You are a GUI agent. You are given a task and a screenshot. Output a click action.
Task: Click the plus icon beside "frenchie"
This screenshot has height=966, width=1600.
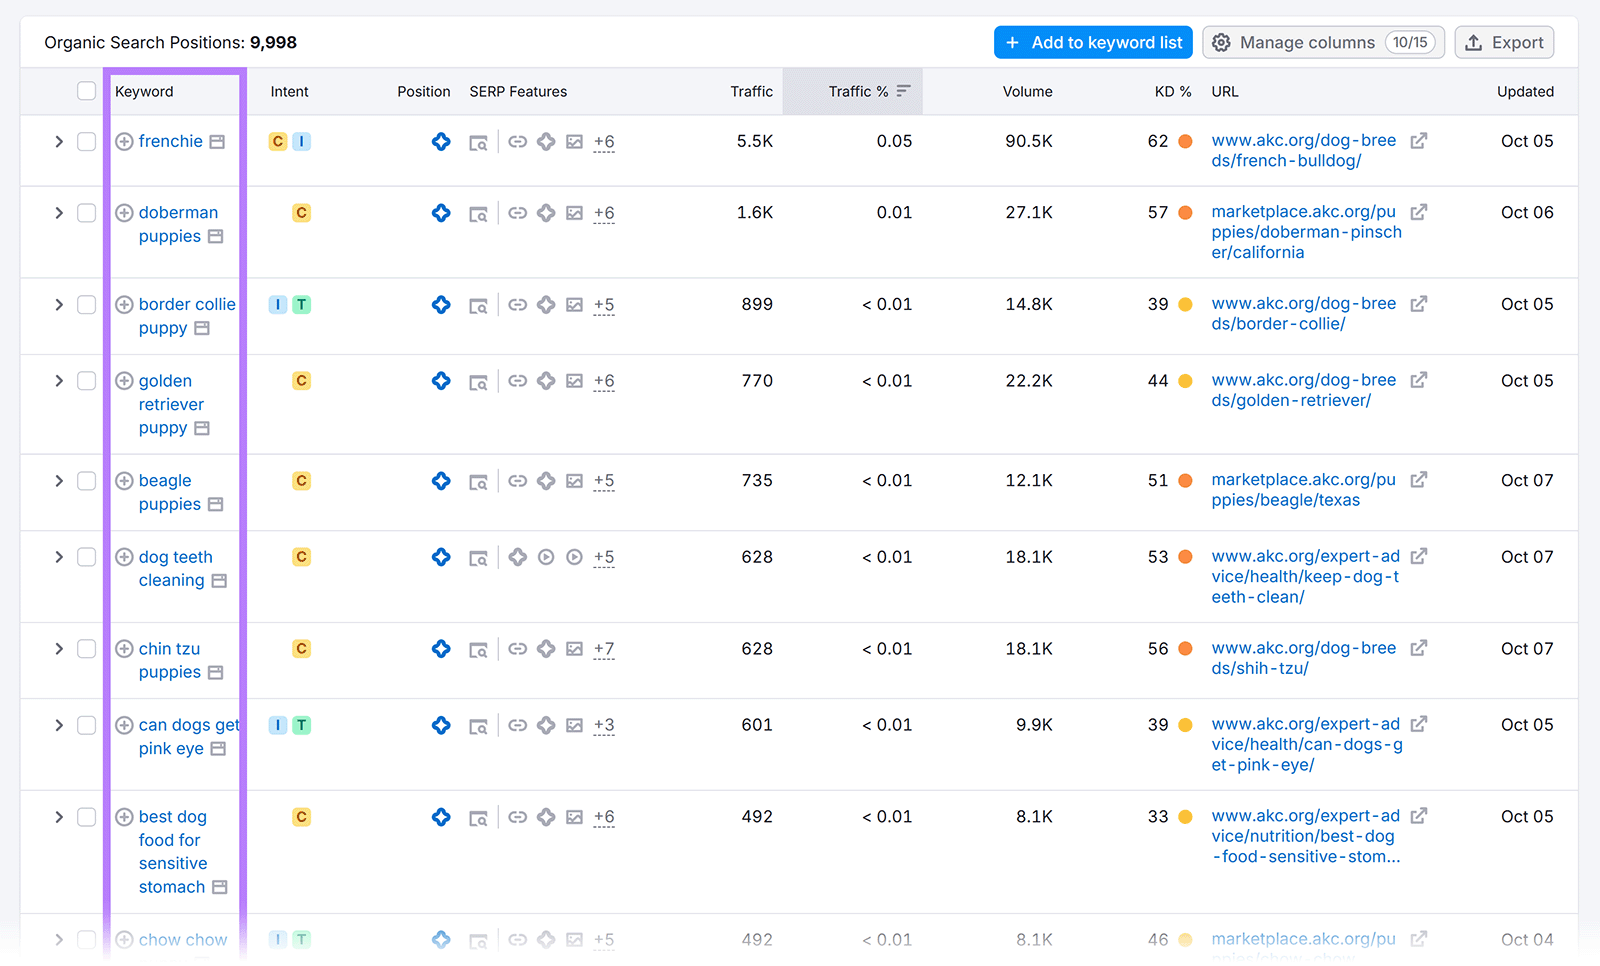124,141
